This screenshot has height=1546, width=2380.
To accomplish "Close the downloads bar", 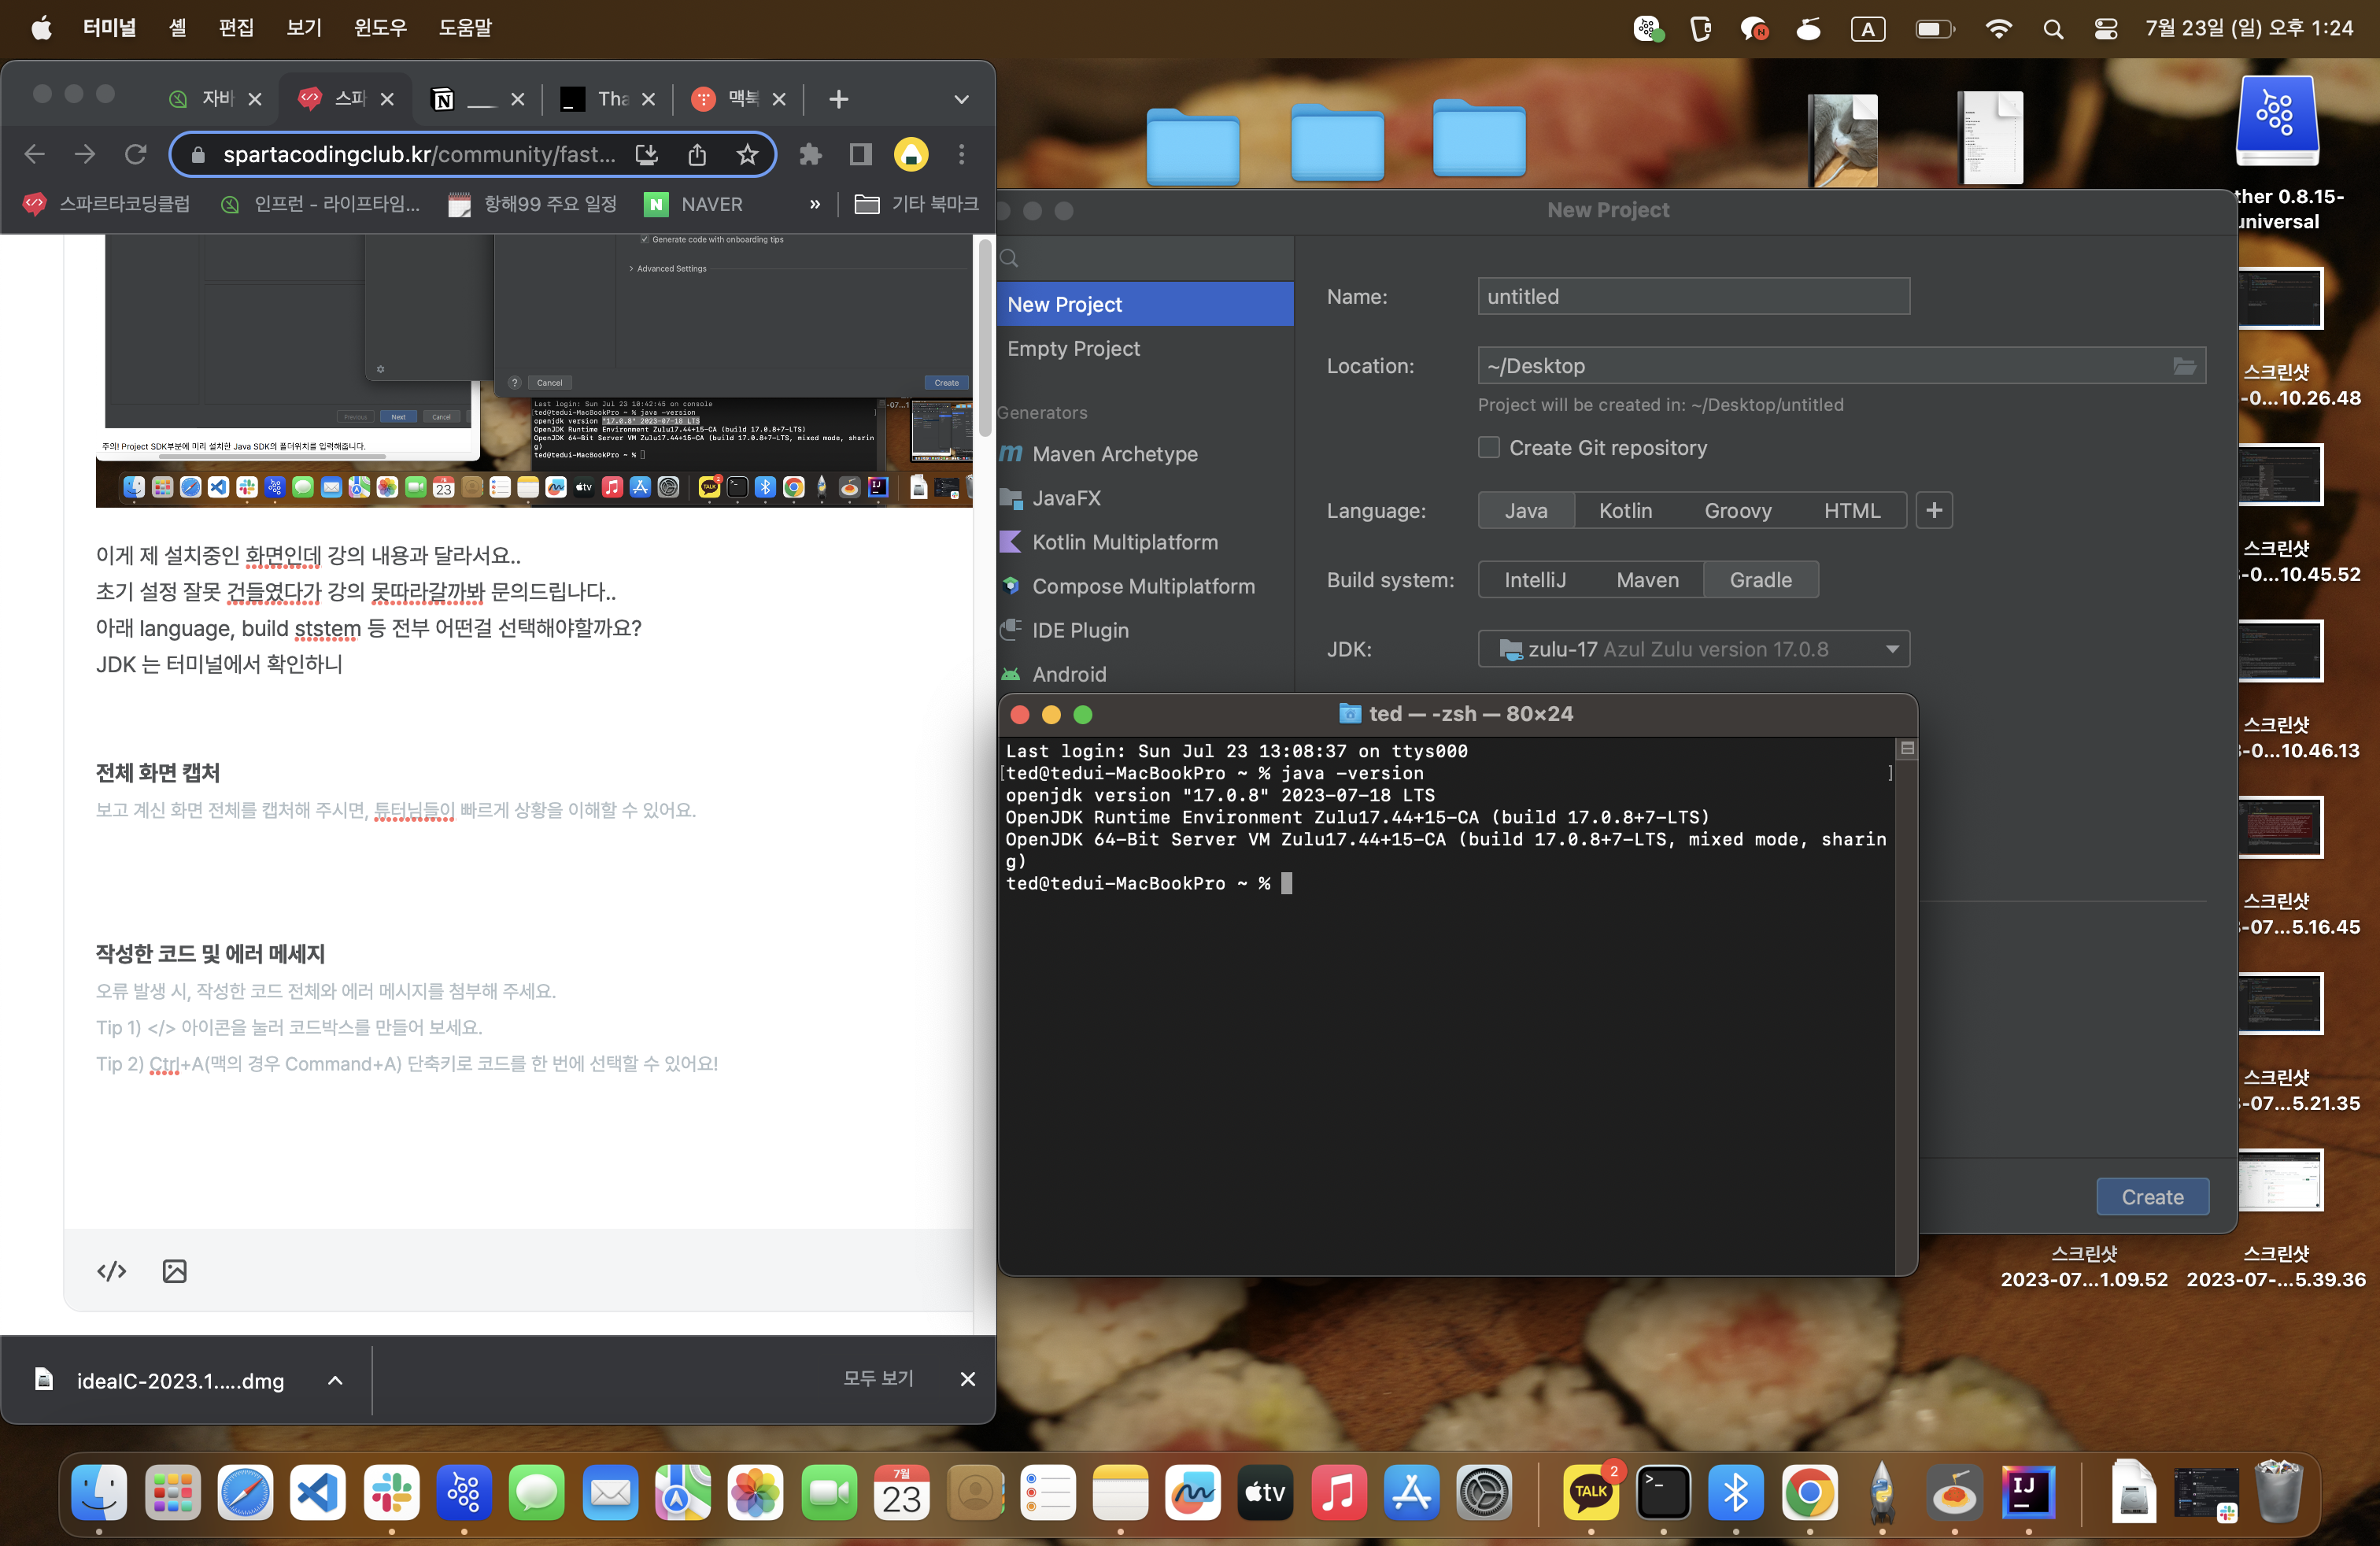I will [x=967, y=1379].
